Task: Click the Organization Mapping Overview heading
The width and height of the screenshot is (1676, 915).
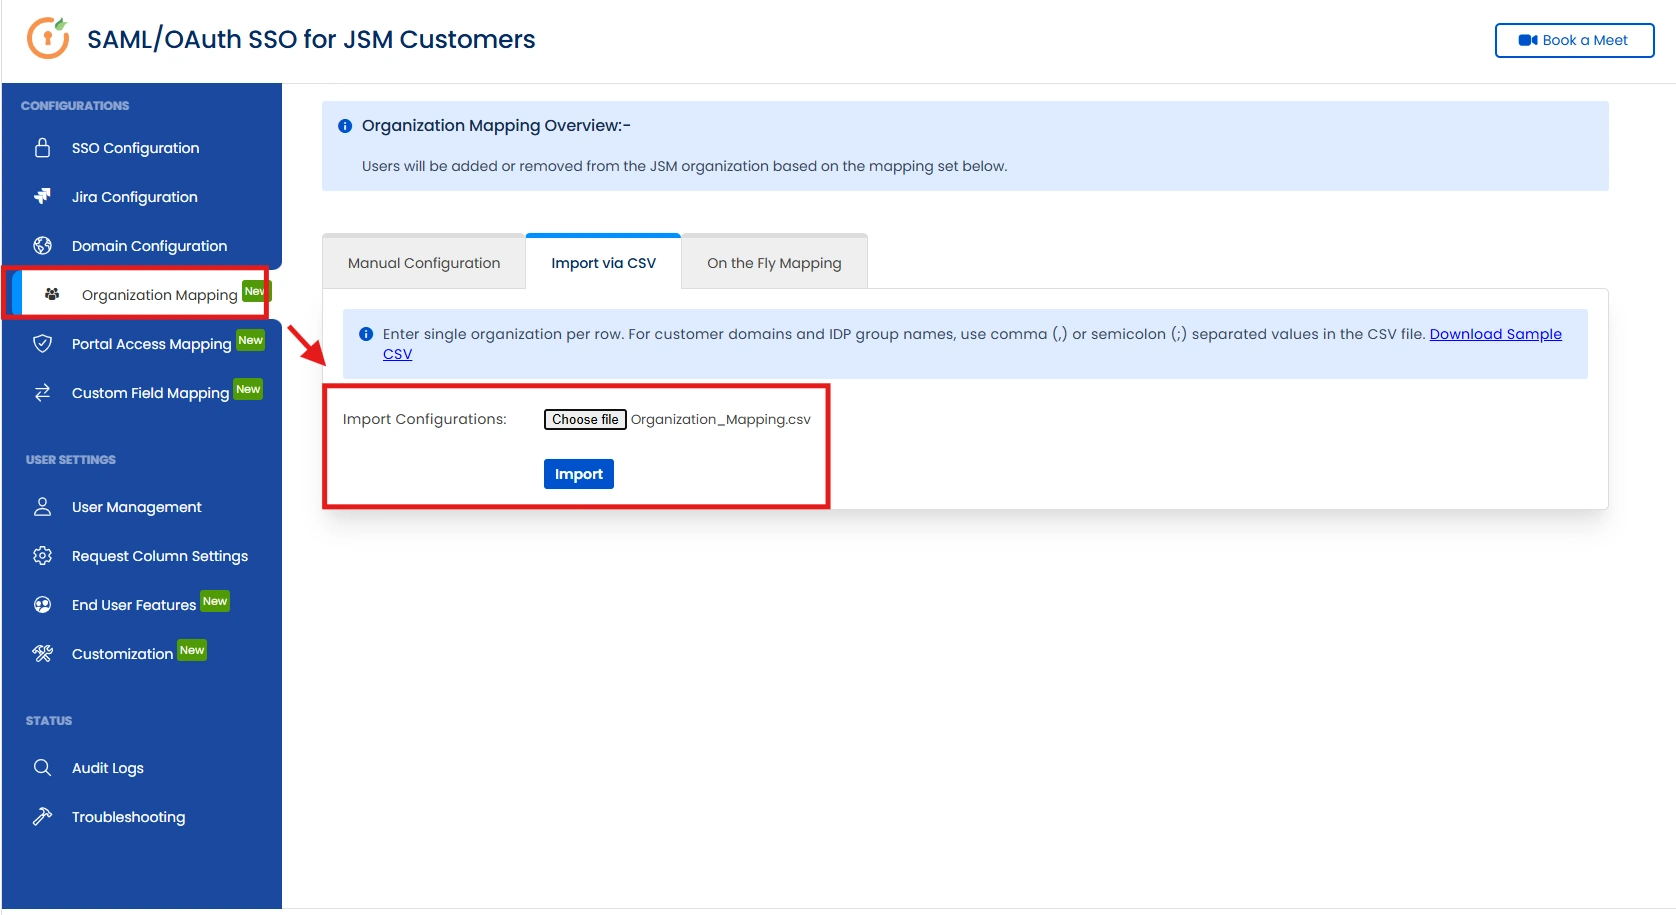Action: coord(496,125)
